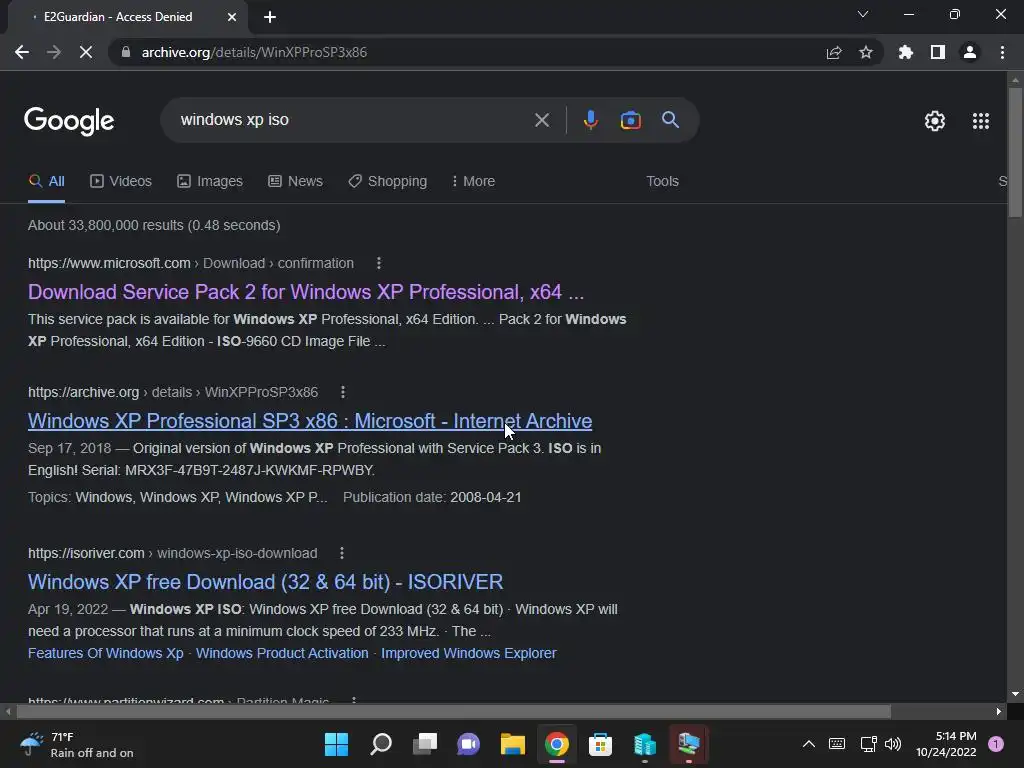Open the notification badge in tray

coord(996,744)
